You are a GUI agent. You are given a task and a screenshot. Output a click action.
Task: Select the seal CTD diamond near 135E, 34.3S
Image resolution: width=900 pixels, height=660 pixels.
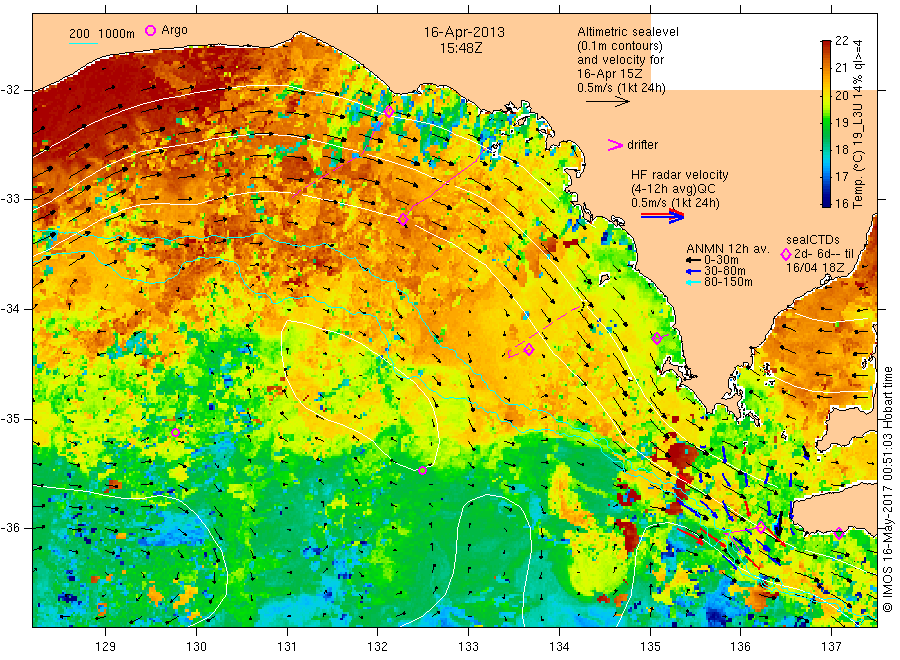click(x=657, y=339)
